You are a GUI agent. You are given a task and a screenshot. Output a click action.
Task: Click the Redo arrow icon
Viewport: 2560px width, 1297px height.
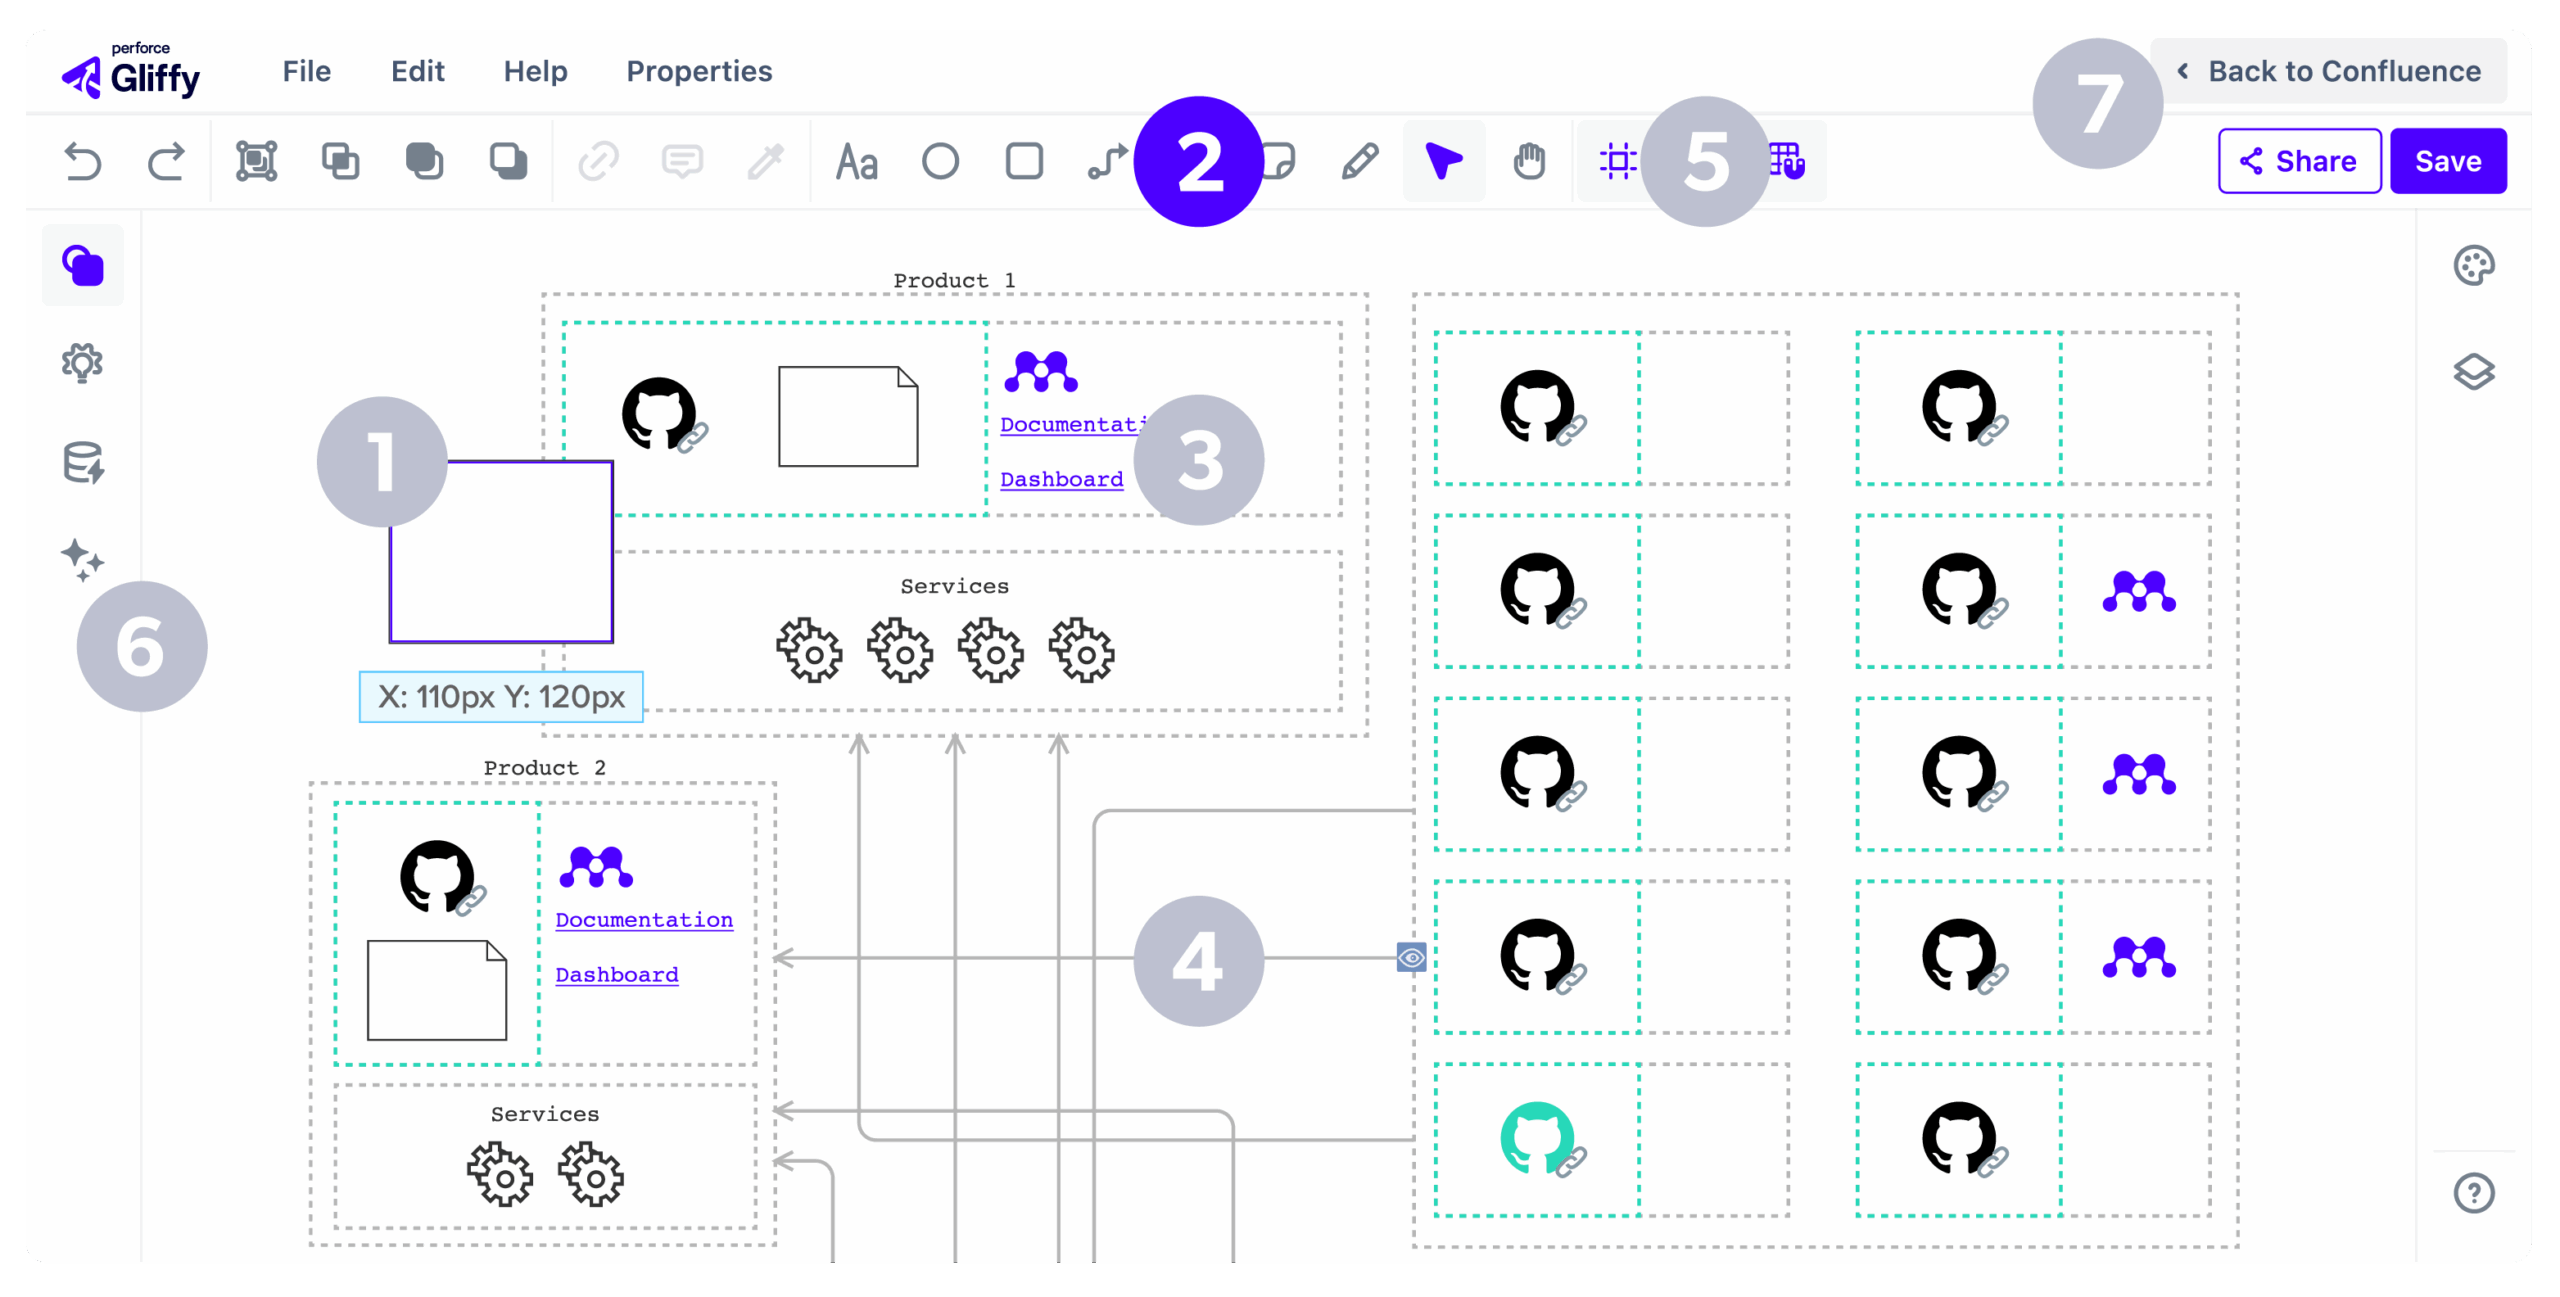[x=167, y=161]
